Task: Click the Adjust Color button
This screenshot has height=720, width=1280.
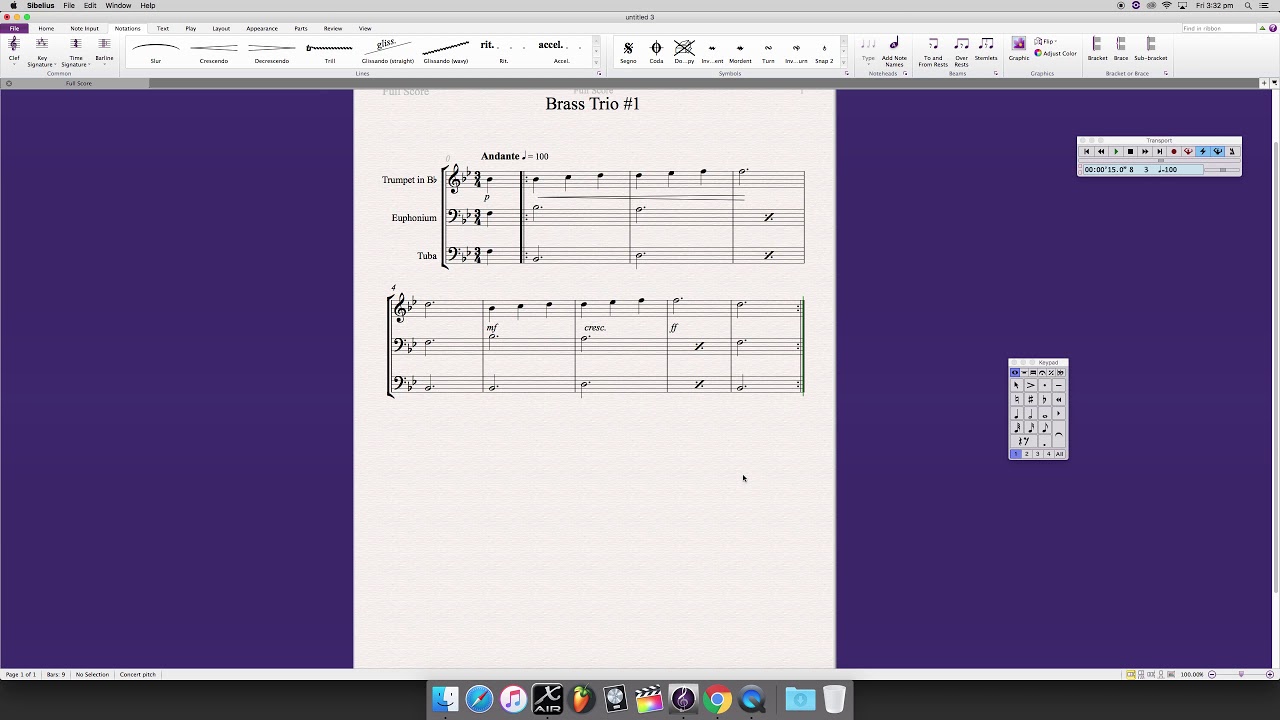Action: point(1056,53)
